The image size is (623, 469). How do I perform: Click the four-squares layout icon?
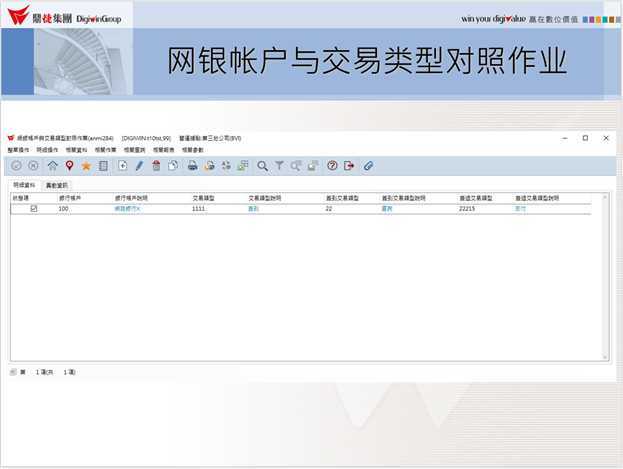pos(226,166)
